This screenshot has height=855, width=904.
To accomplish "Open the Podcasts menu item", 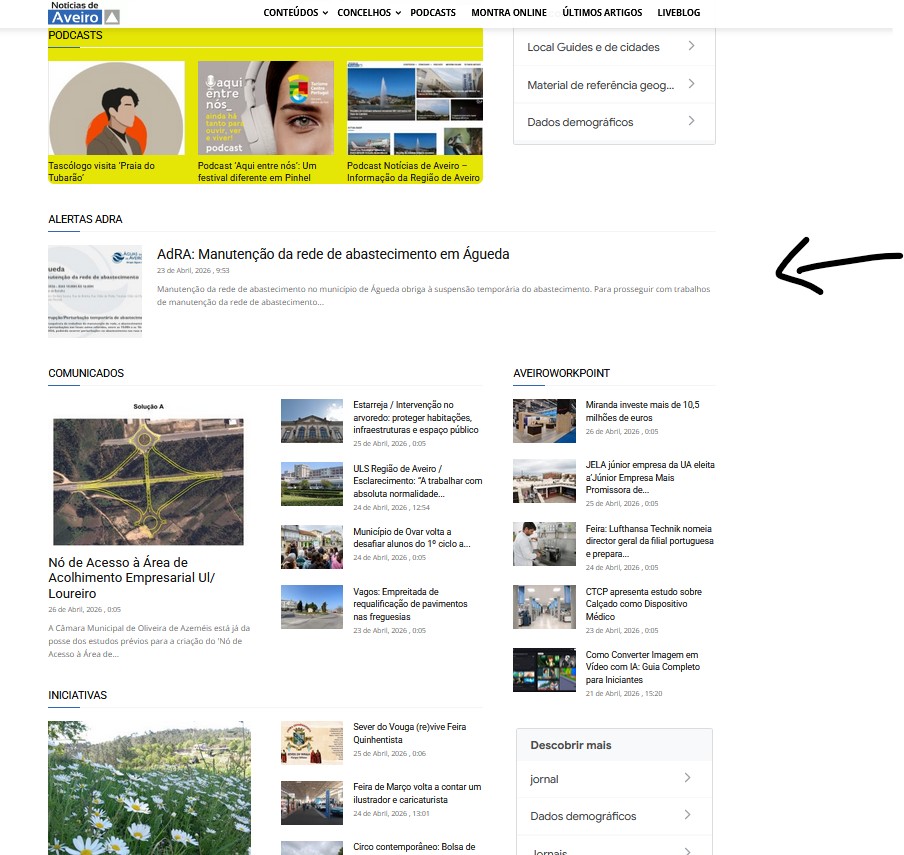I will pyautogui.click(x=432, y=13).
